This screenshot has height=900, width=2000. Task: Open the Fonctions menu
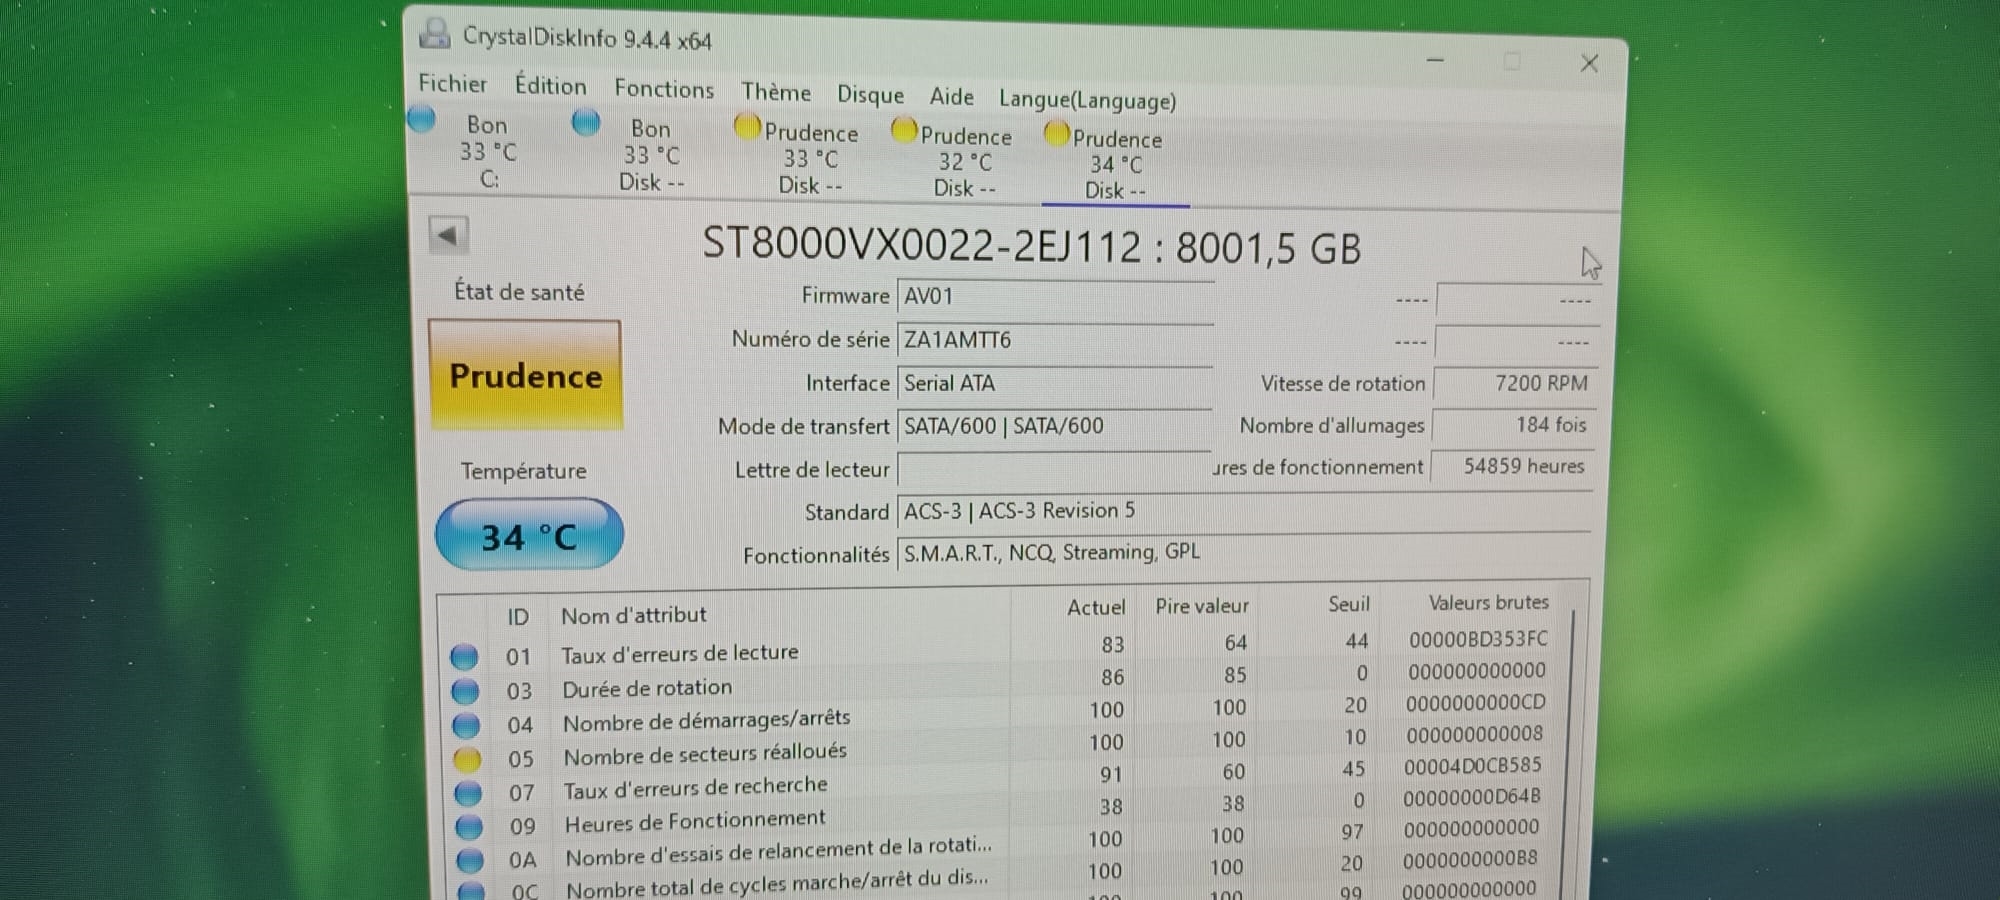click(x=664, y=89)
